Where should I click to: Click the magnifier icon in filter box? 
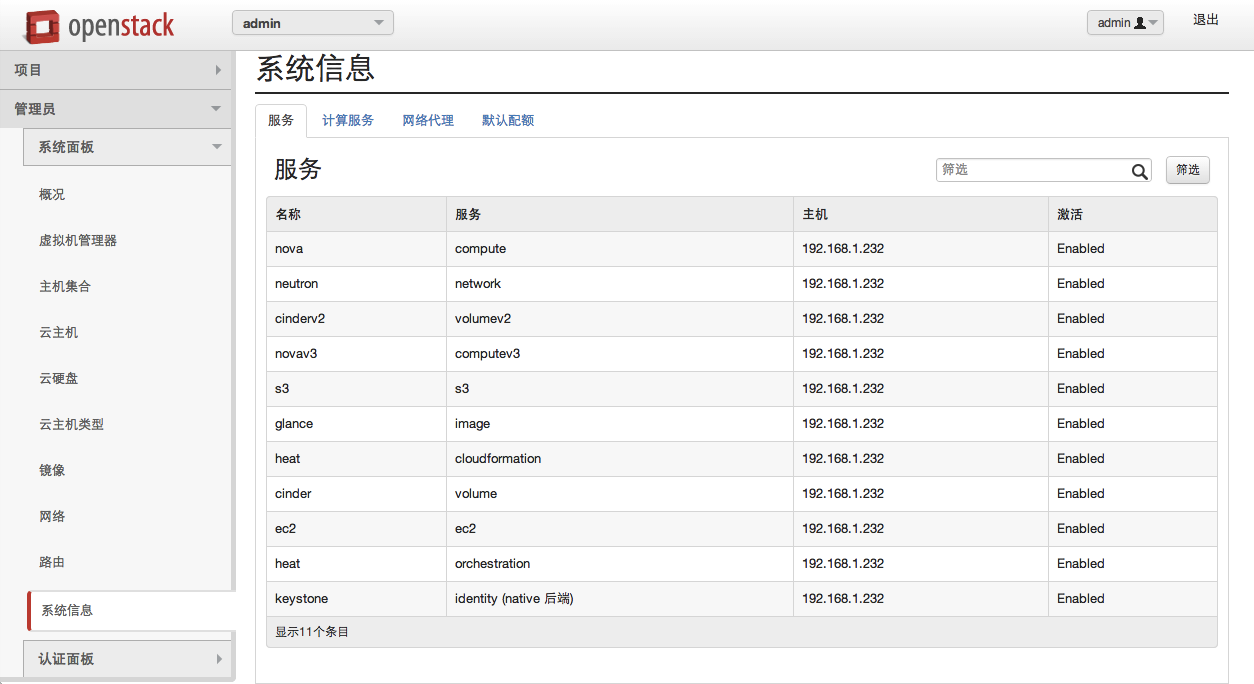[x=1139, y=171]
